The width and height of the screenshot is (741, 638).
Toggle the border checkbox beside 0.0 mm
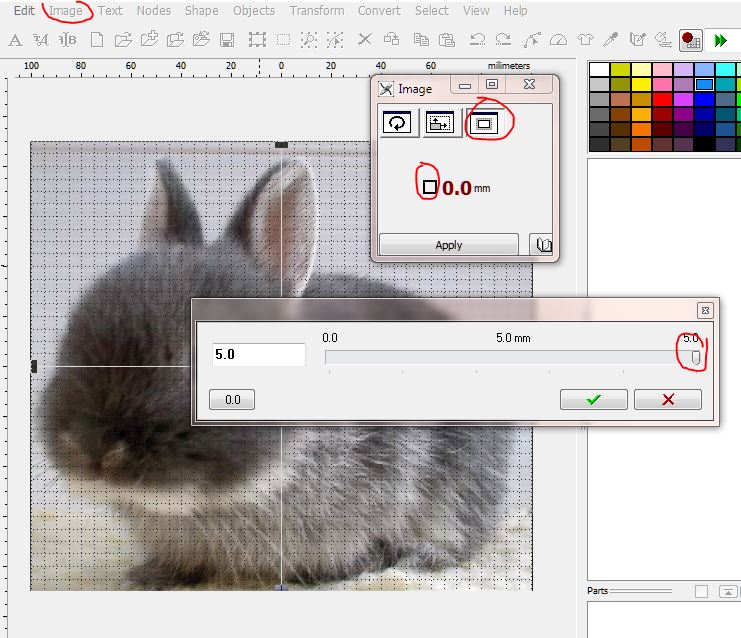[430, 186]
